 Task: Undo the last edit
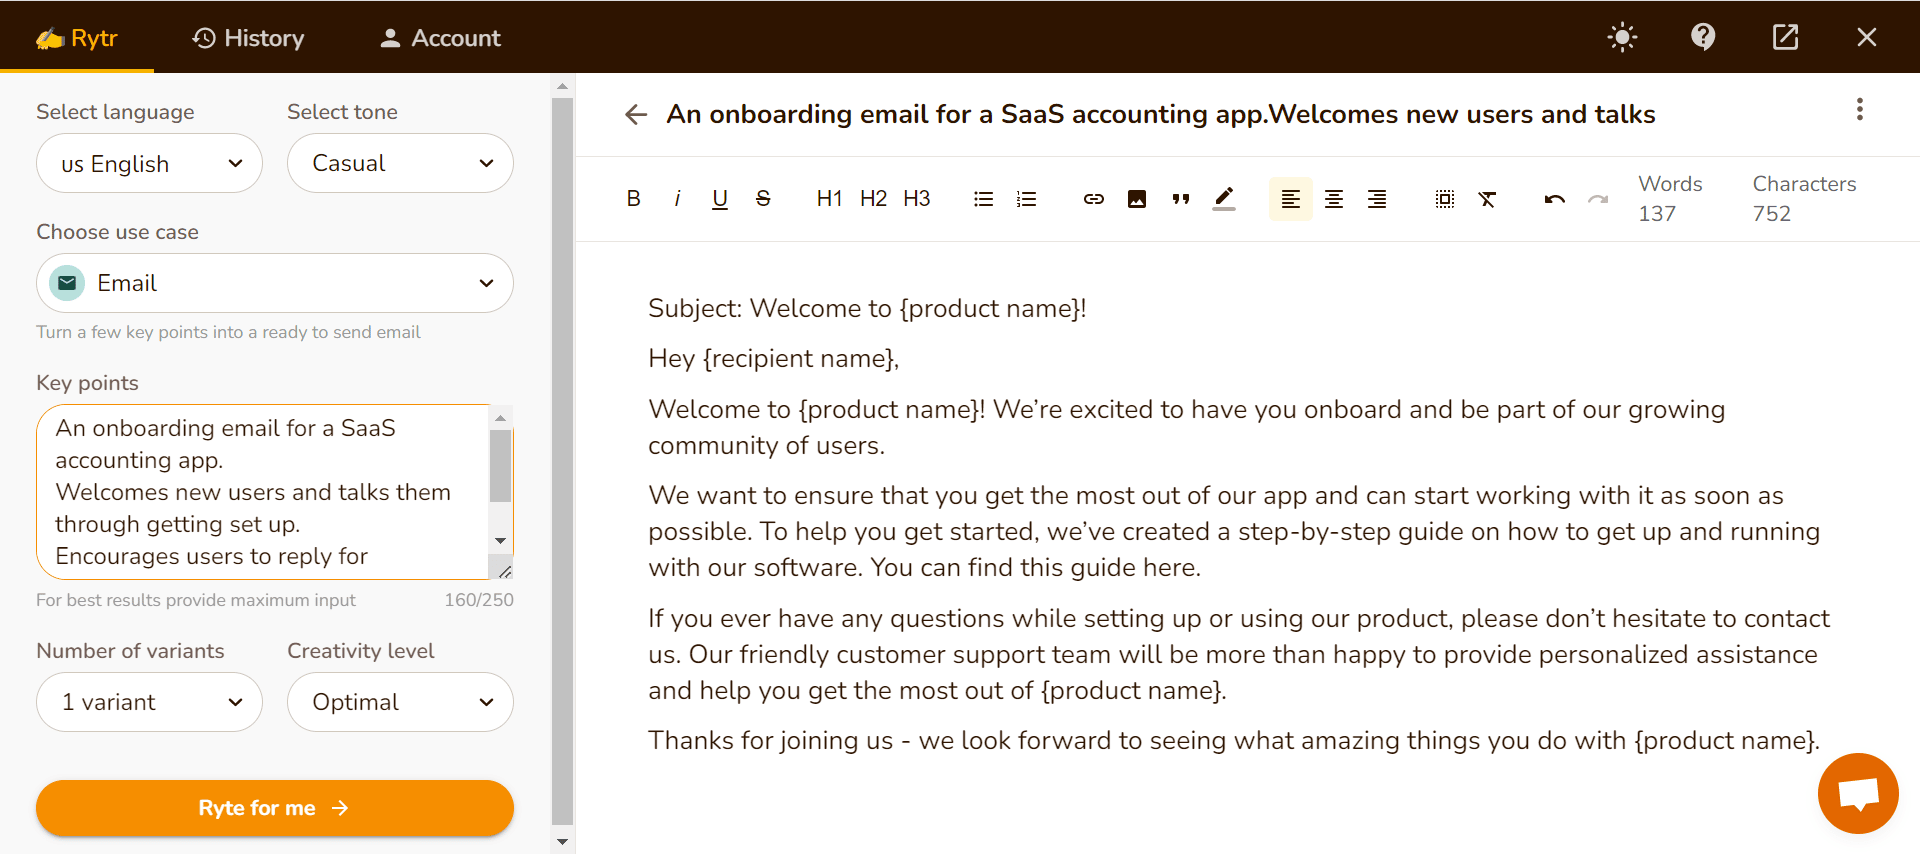pyautogui.click(x=1554, y=199)
